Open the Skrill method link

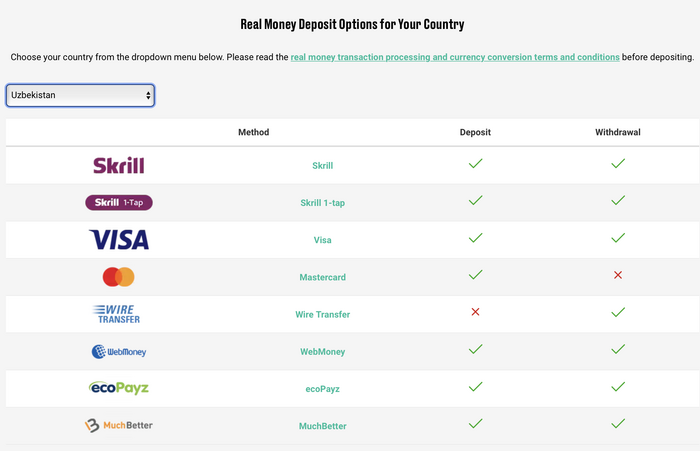[x=322, y=166]
